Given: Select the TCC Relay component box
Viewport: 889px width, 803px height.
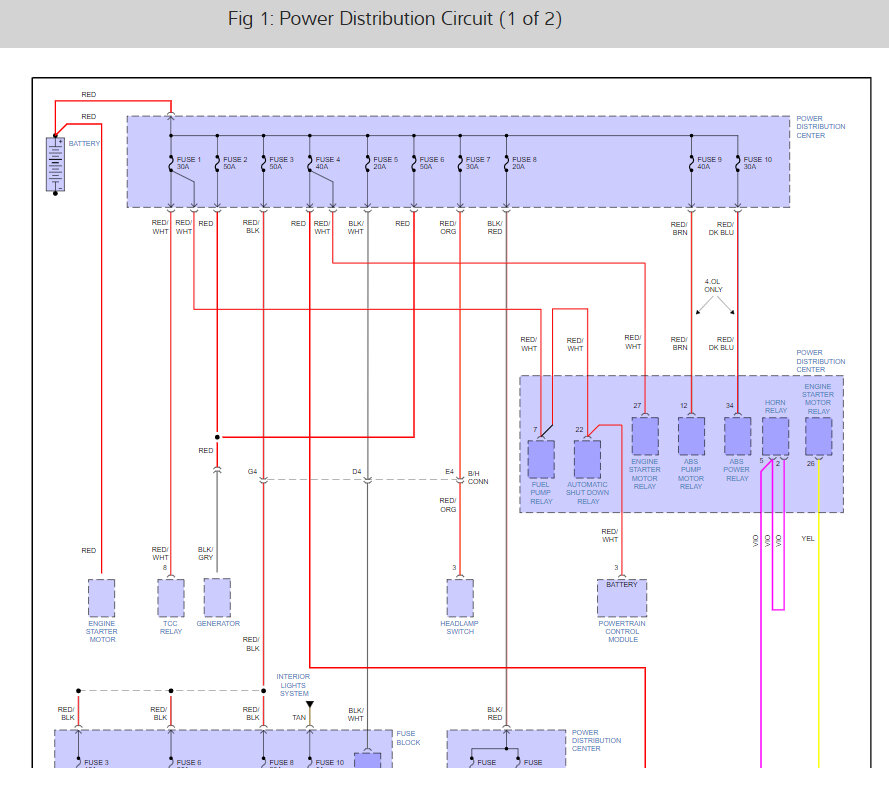Looking at the screenshot, I should [171, 598].
